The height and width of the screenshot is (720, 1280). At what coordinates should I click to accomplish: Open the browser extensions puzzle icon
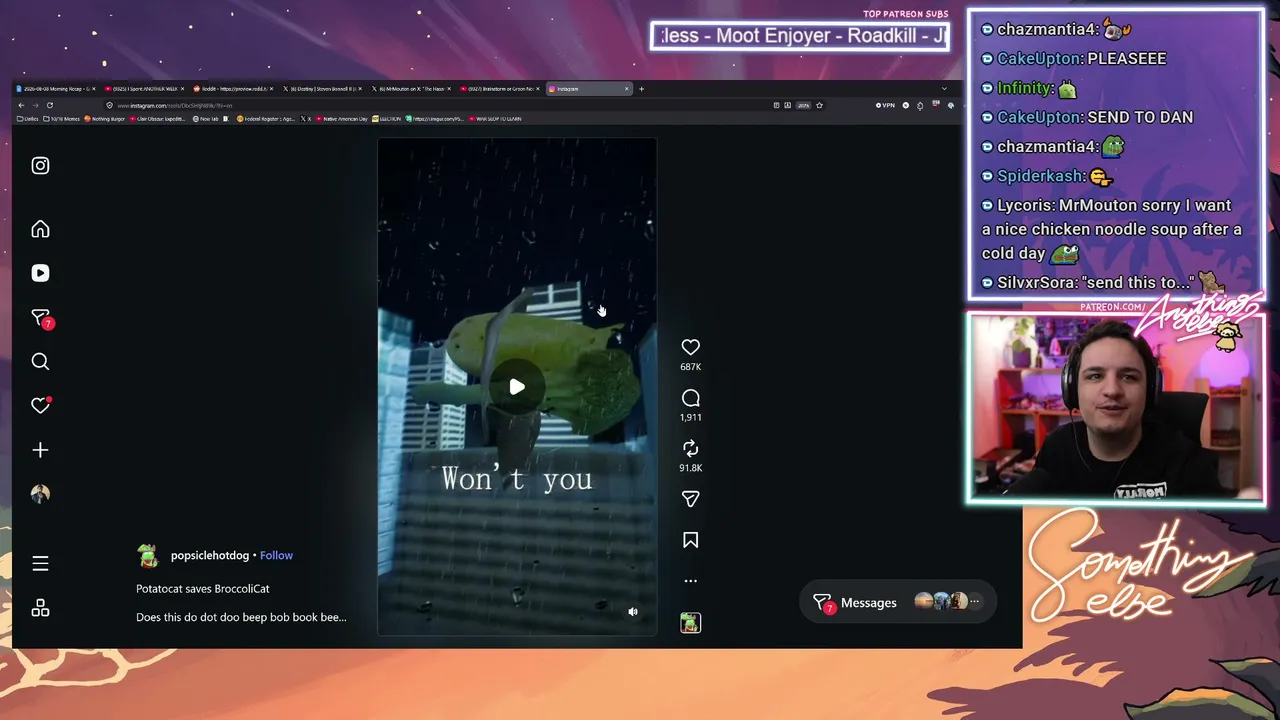pos(920,105)
